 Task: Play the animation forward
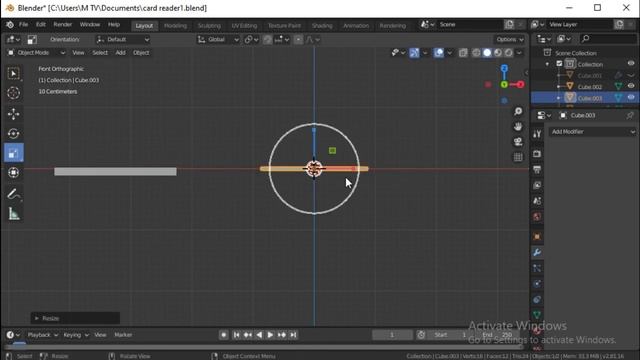[x=270, y=335]
